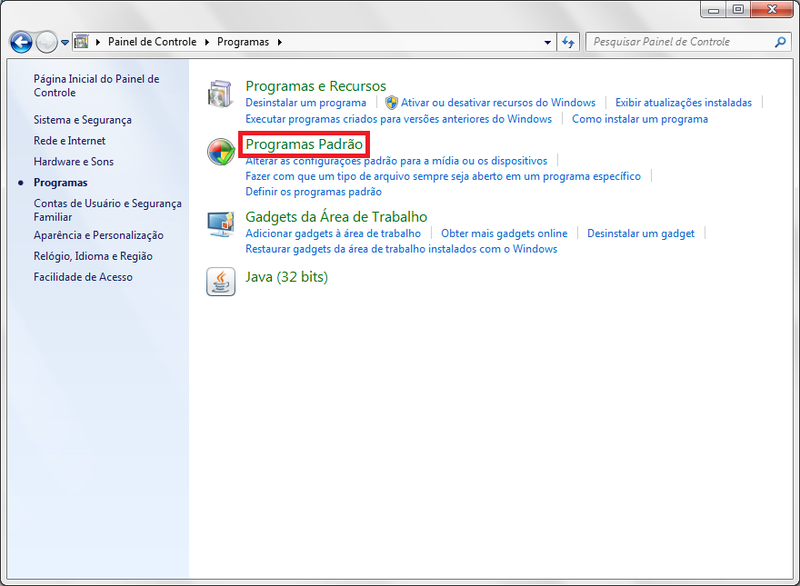800x586 pixels.
Task: Click the Programas e Recursos icon
Action: (x=220, y=94)
